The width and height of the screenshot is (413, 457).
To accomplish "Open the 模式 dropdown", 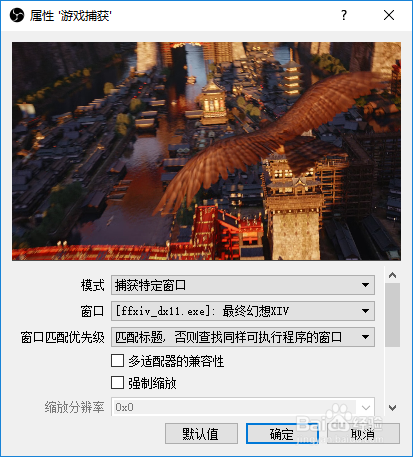I will (243, 285).
